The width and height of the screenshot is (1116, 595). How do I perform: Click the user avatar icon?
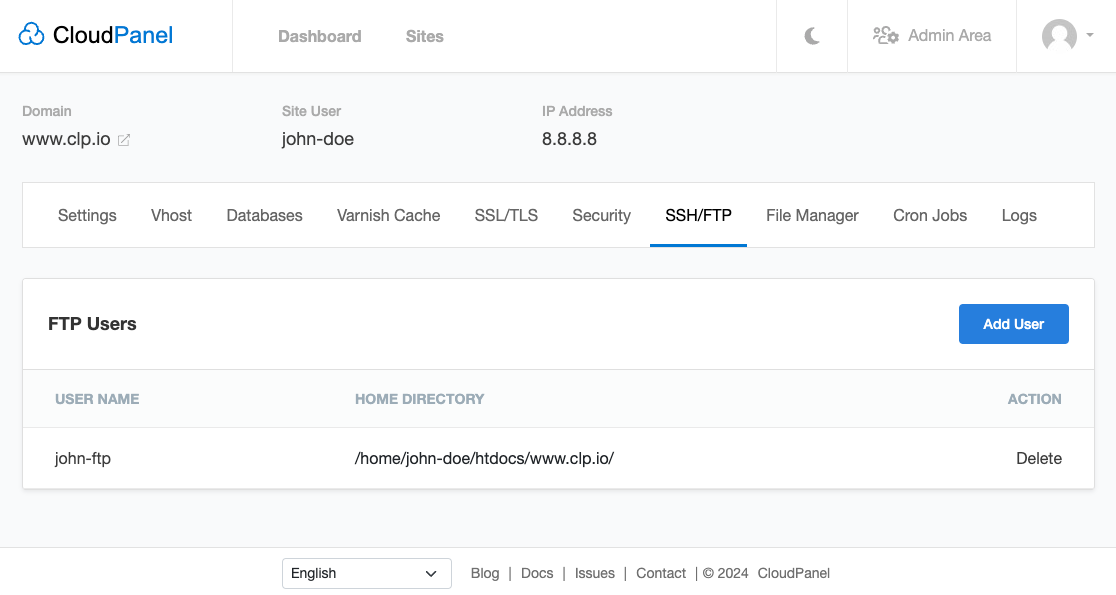[1059, 36]
